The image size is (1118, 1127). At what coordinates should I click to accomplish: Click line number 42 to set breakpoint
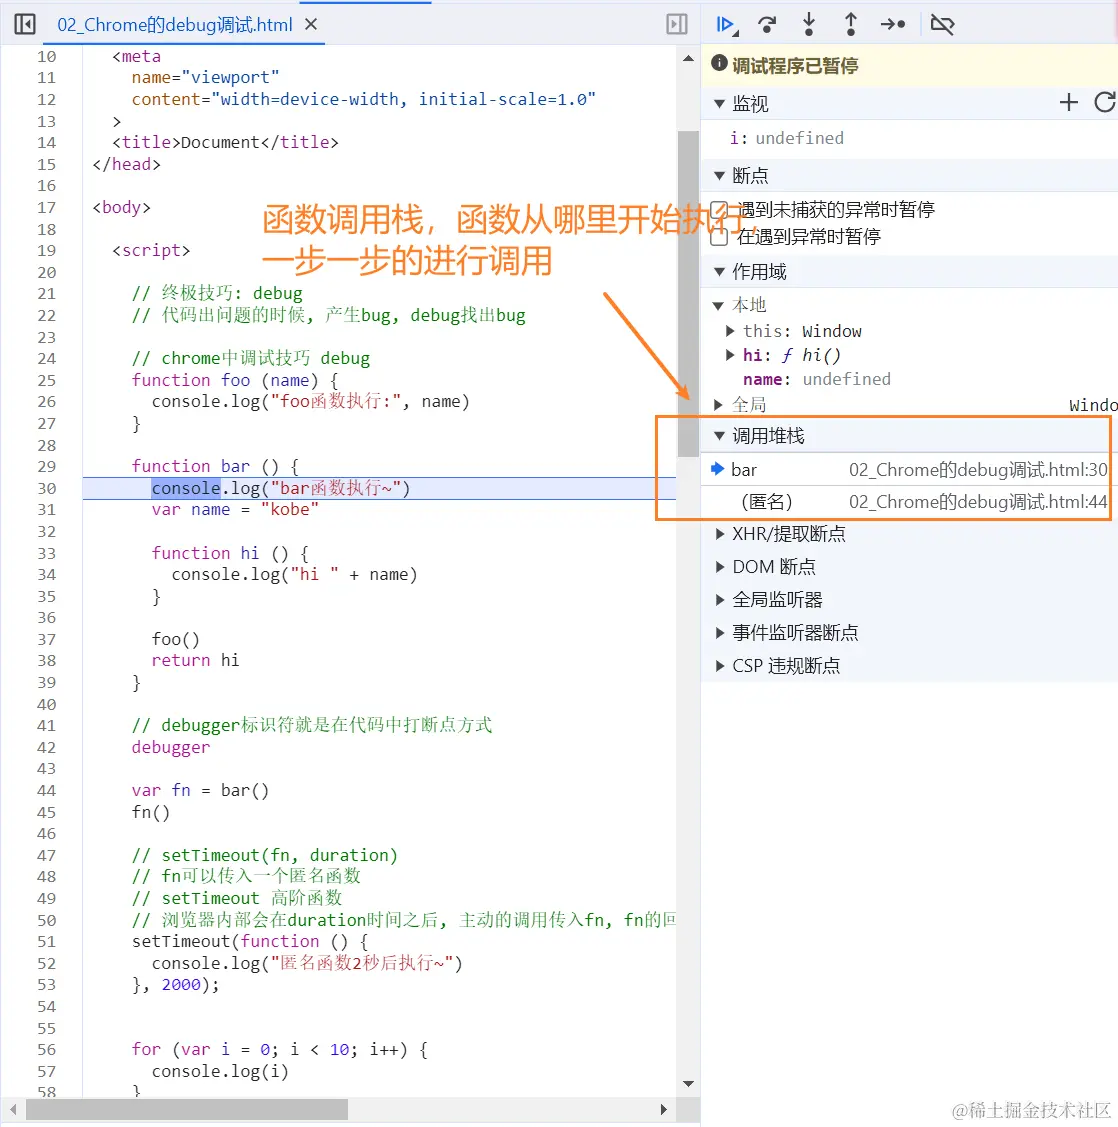click(x=47, y=748)
